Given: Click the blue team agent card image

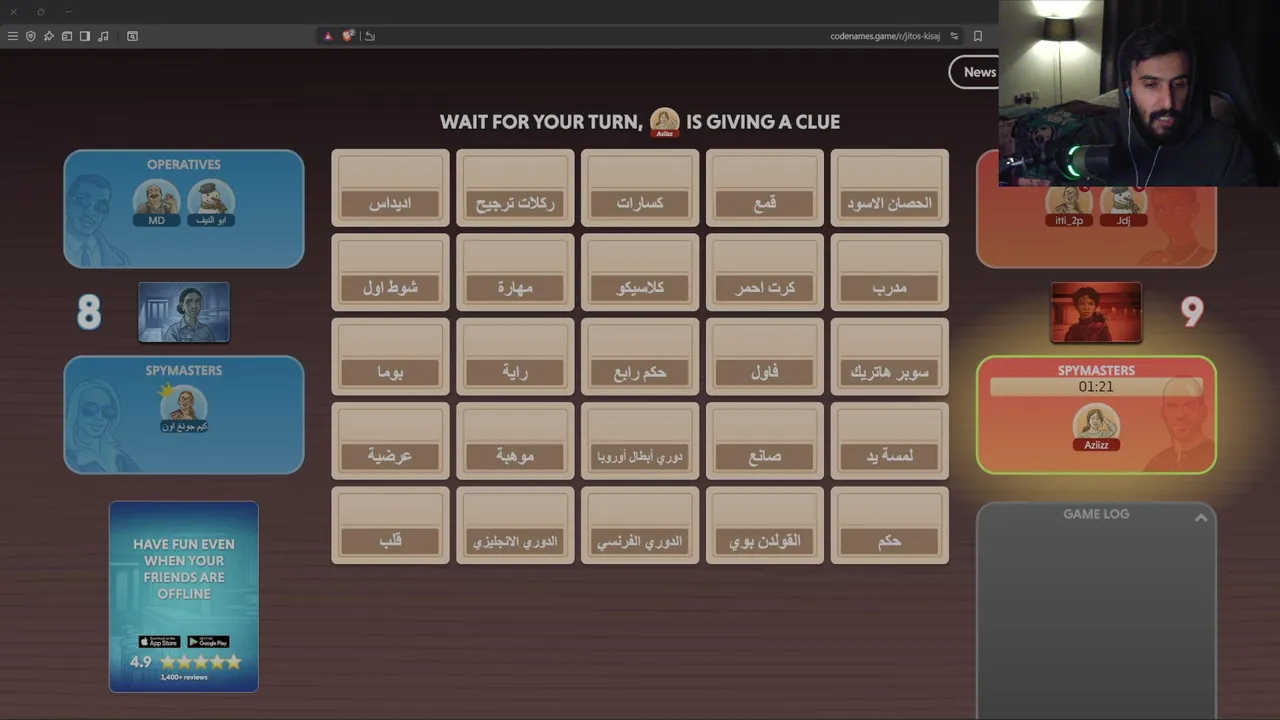Looking at the screenshot, I should (x=184, y=312).
